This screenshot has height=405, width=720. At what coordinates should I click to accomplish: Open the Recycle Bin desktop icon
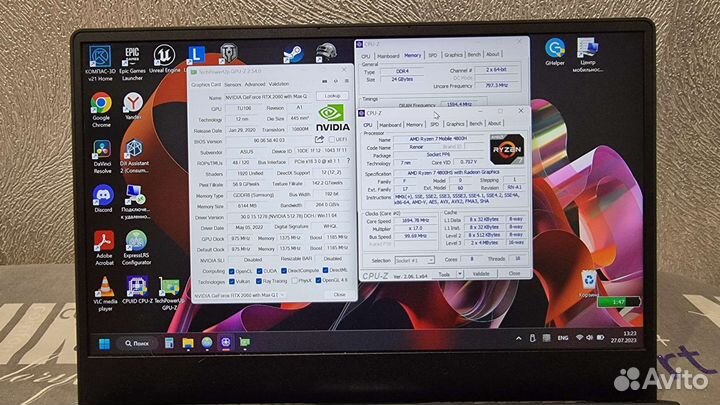pos(588,284)
